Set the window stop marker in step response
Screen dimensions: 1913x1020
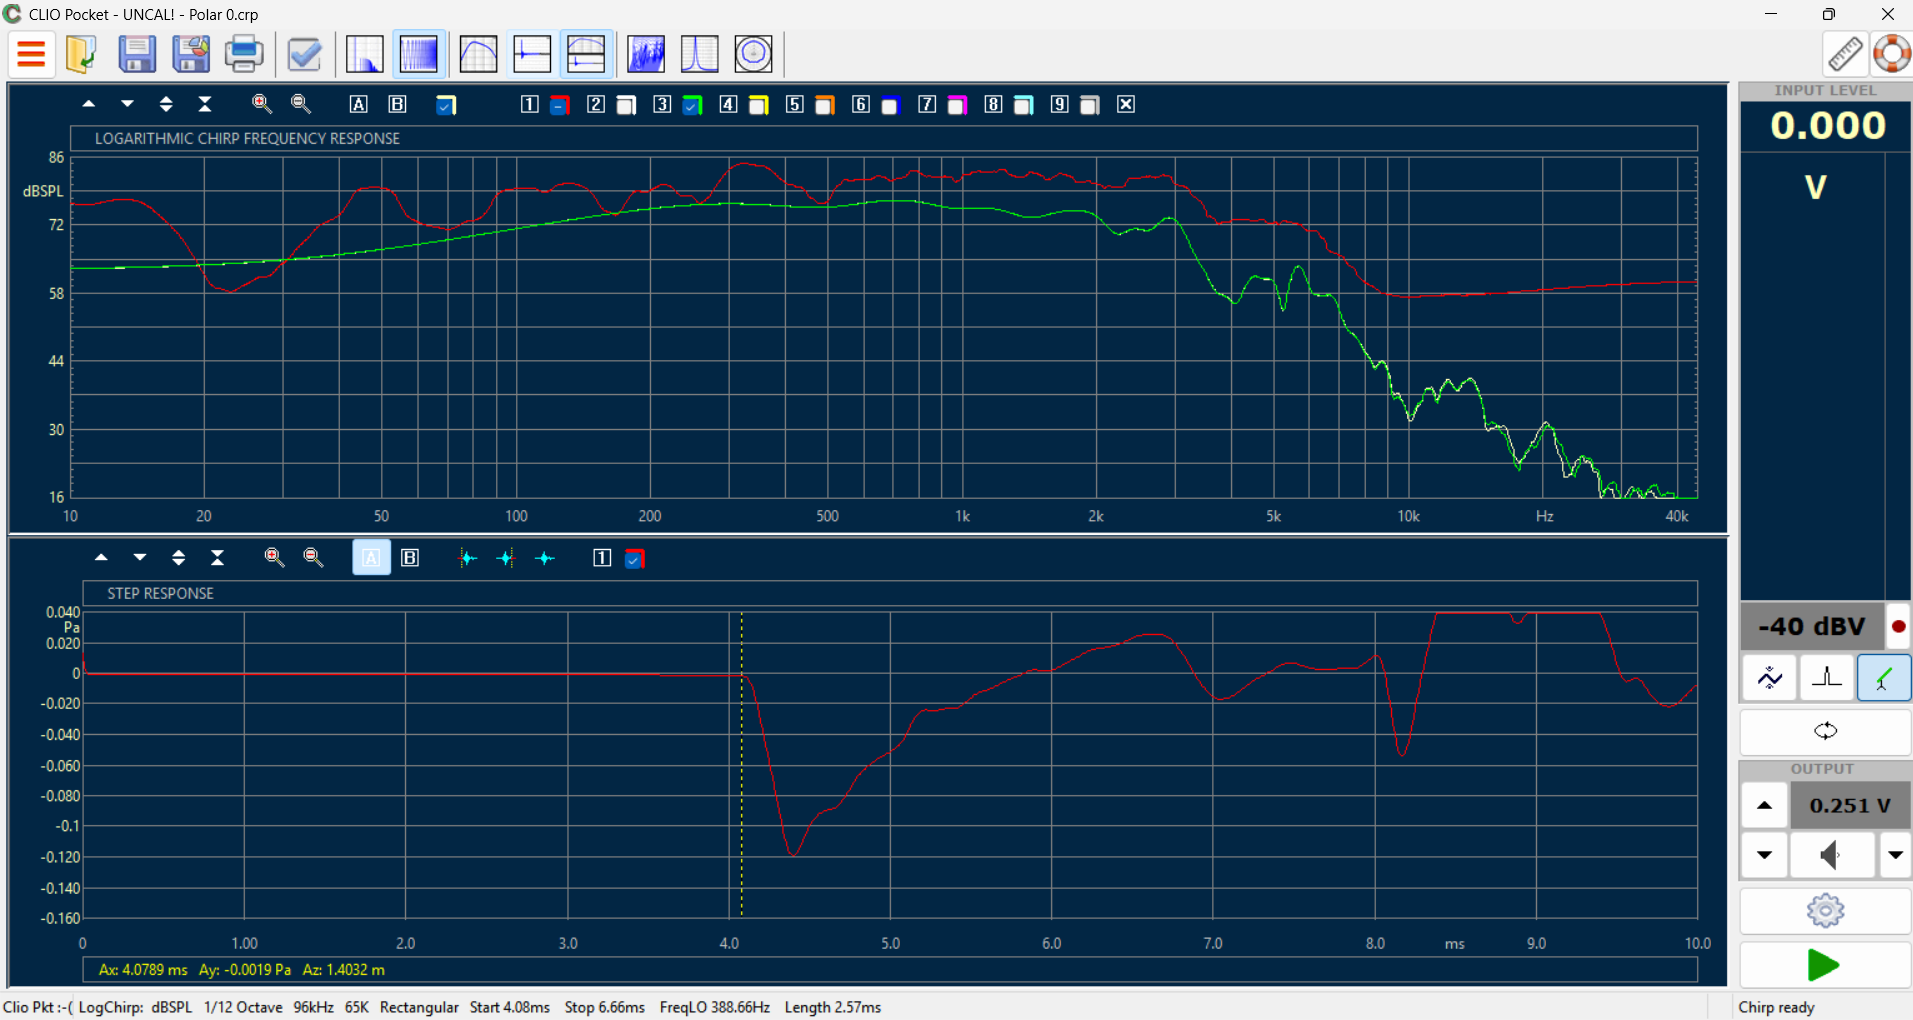click(x=506, y=558)
